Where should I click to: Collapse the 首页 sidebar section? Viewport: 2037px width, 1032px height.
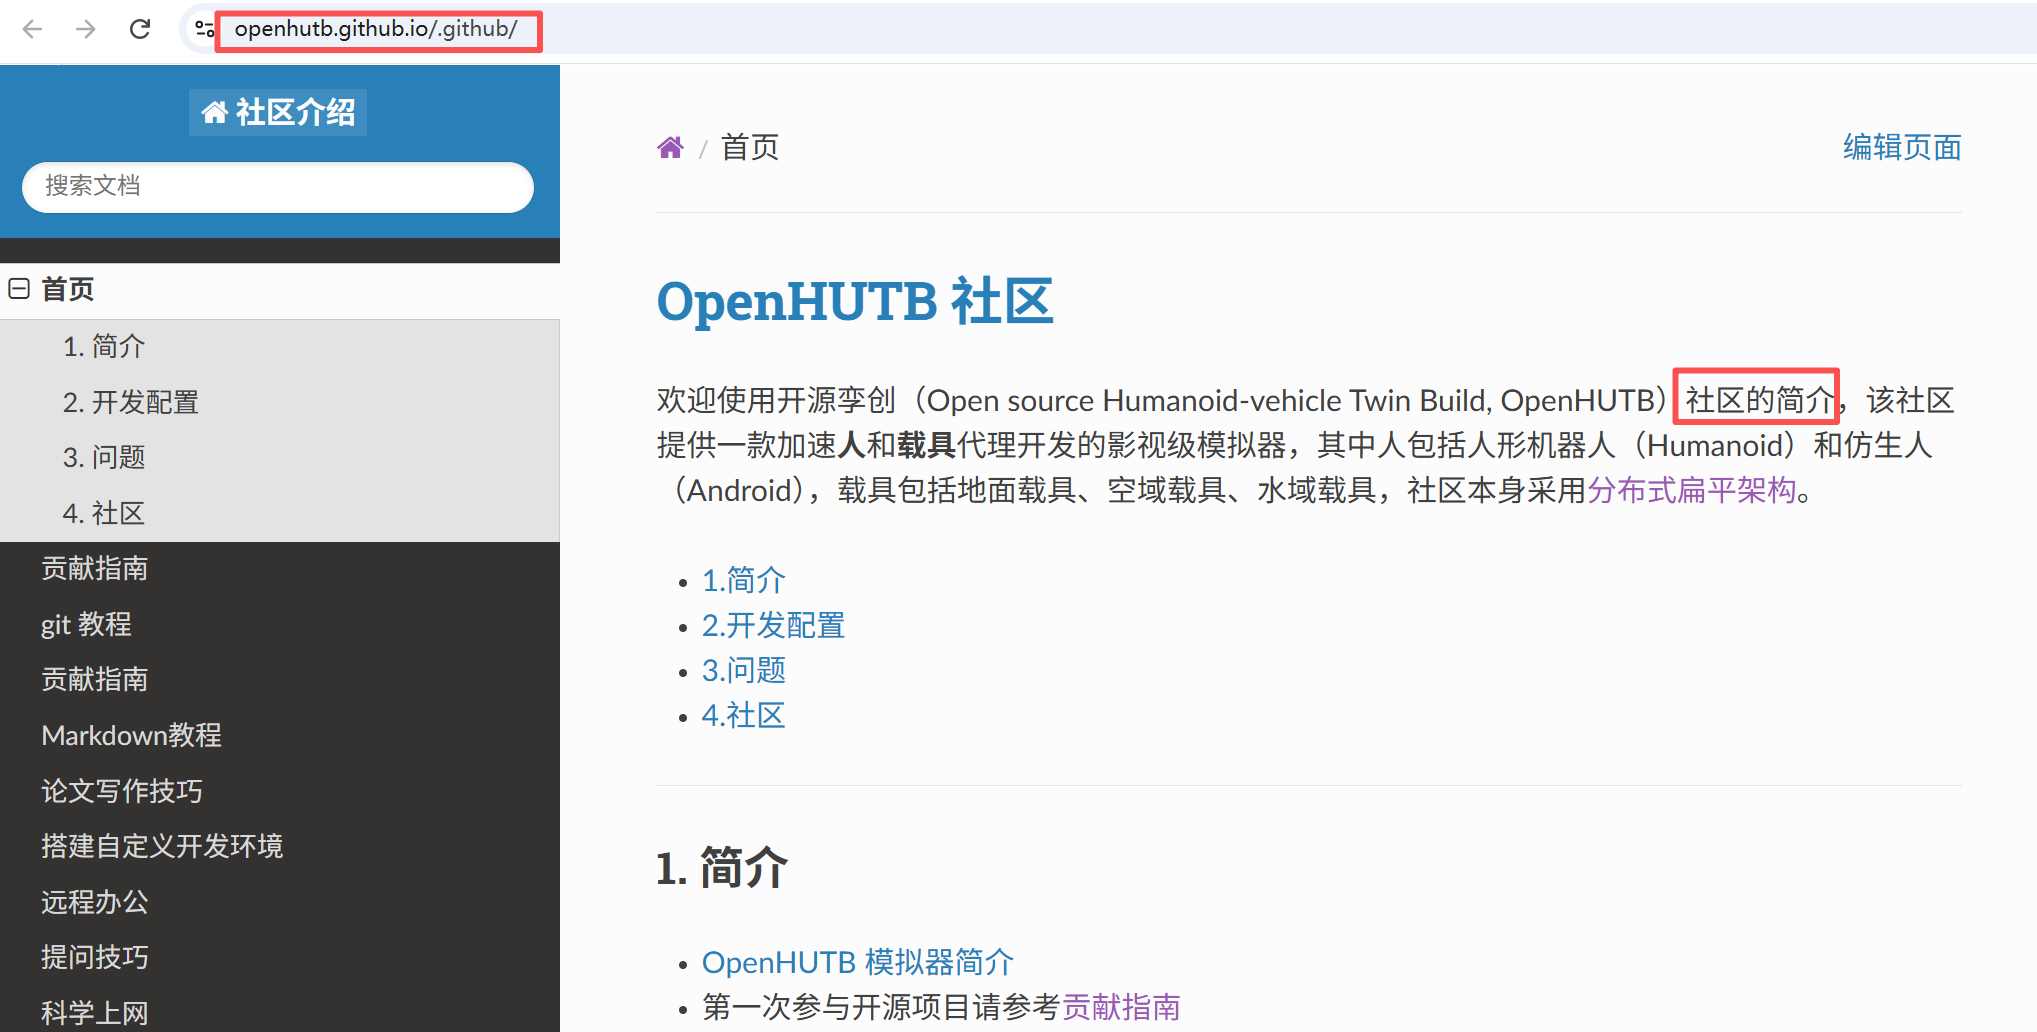click(19, 289)
